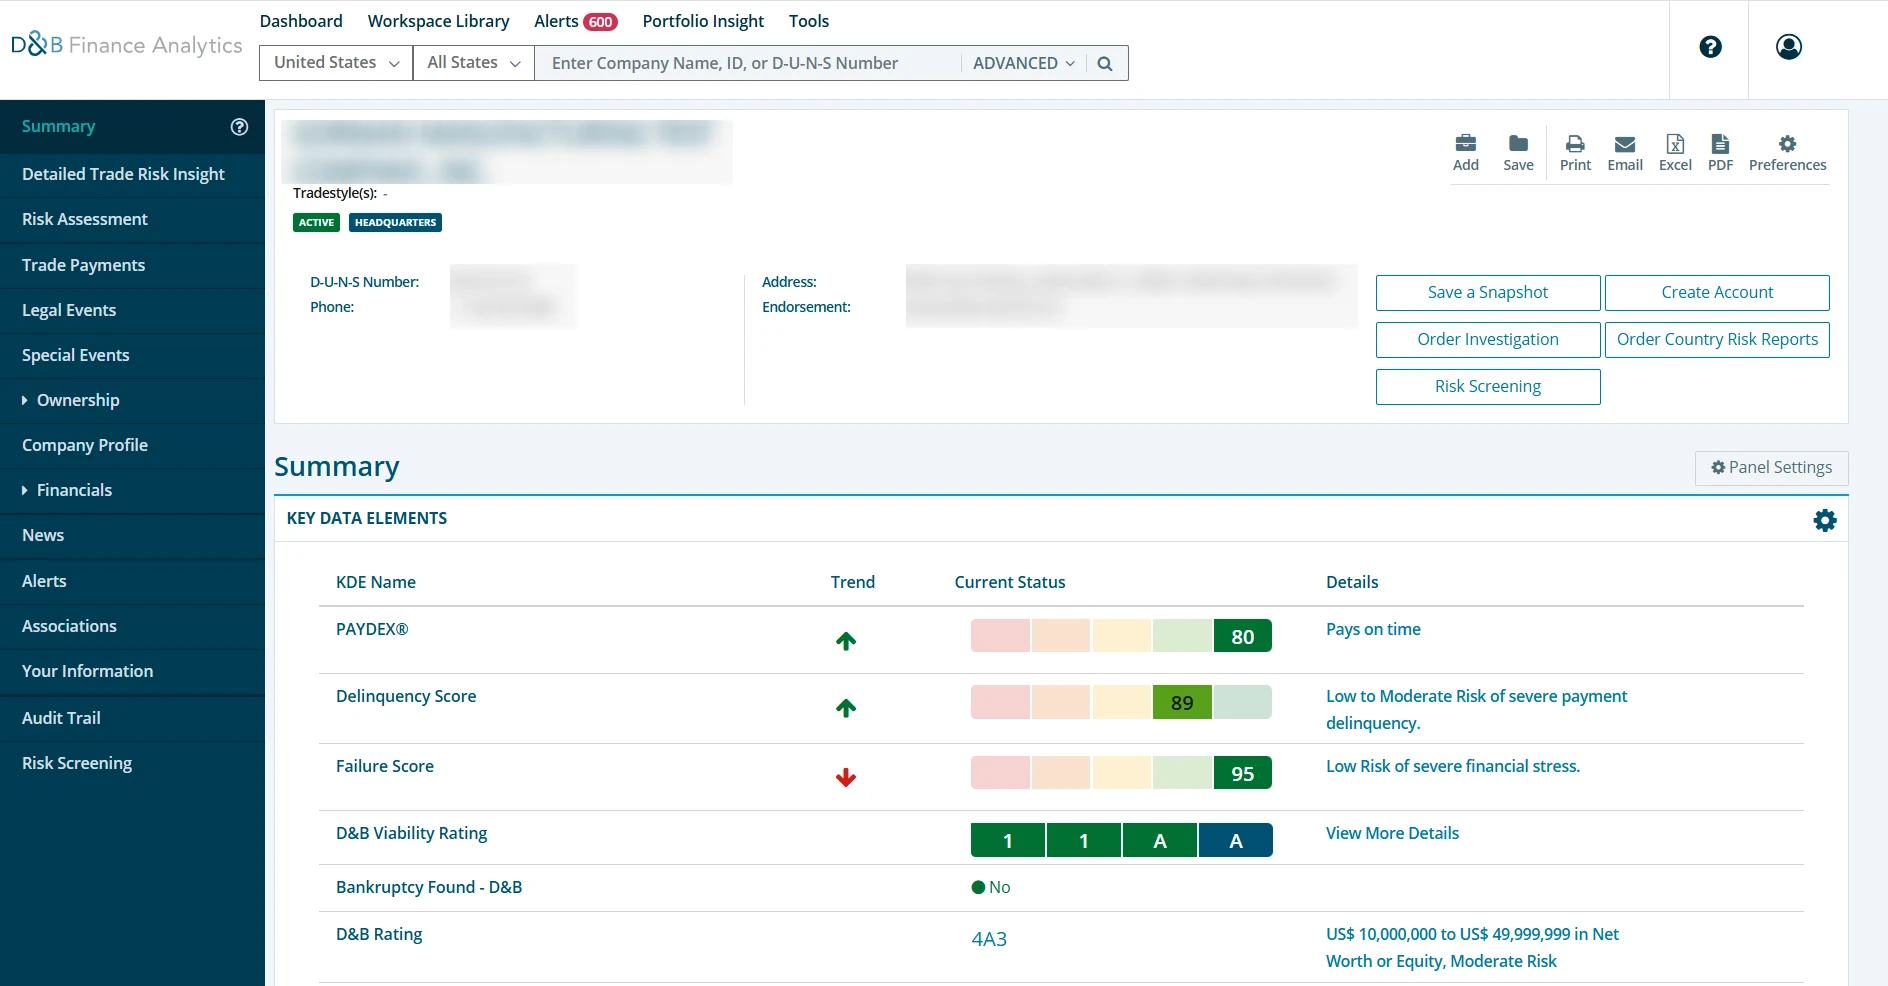Email the report using envelope icon
Viewport: 1888px width, 986px height.
(x=1624, y=145)
